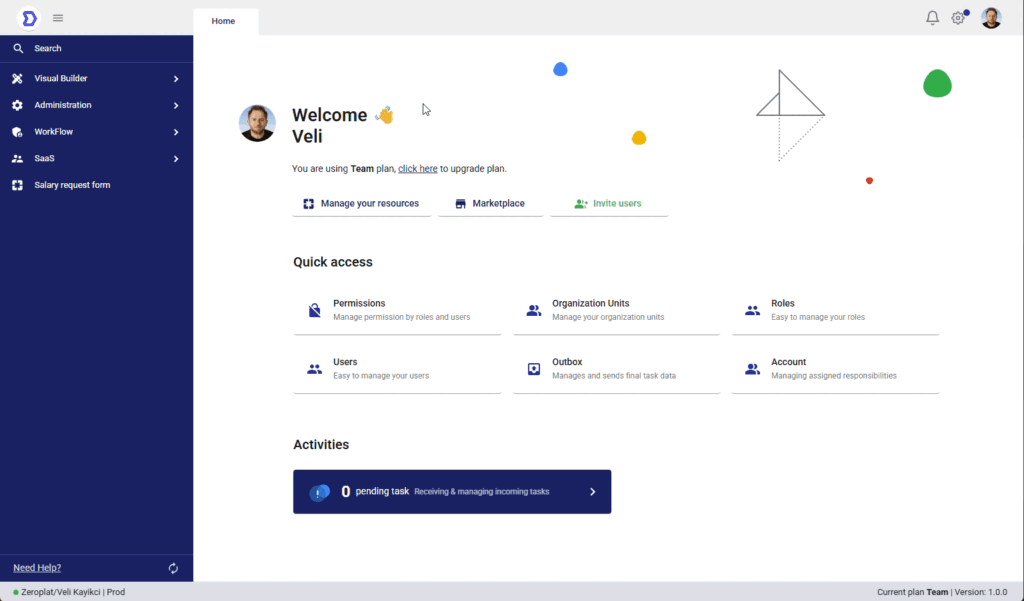Expand the SaaS menu chevron
Image resolution: width=1024 pixels, height=601 pixels.
[x=176, y=159]
